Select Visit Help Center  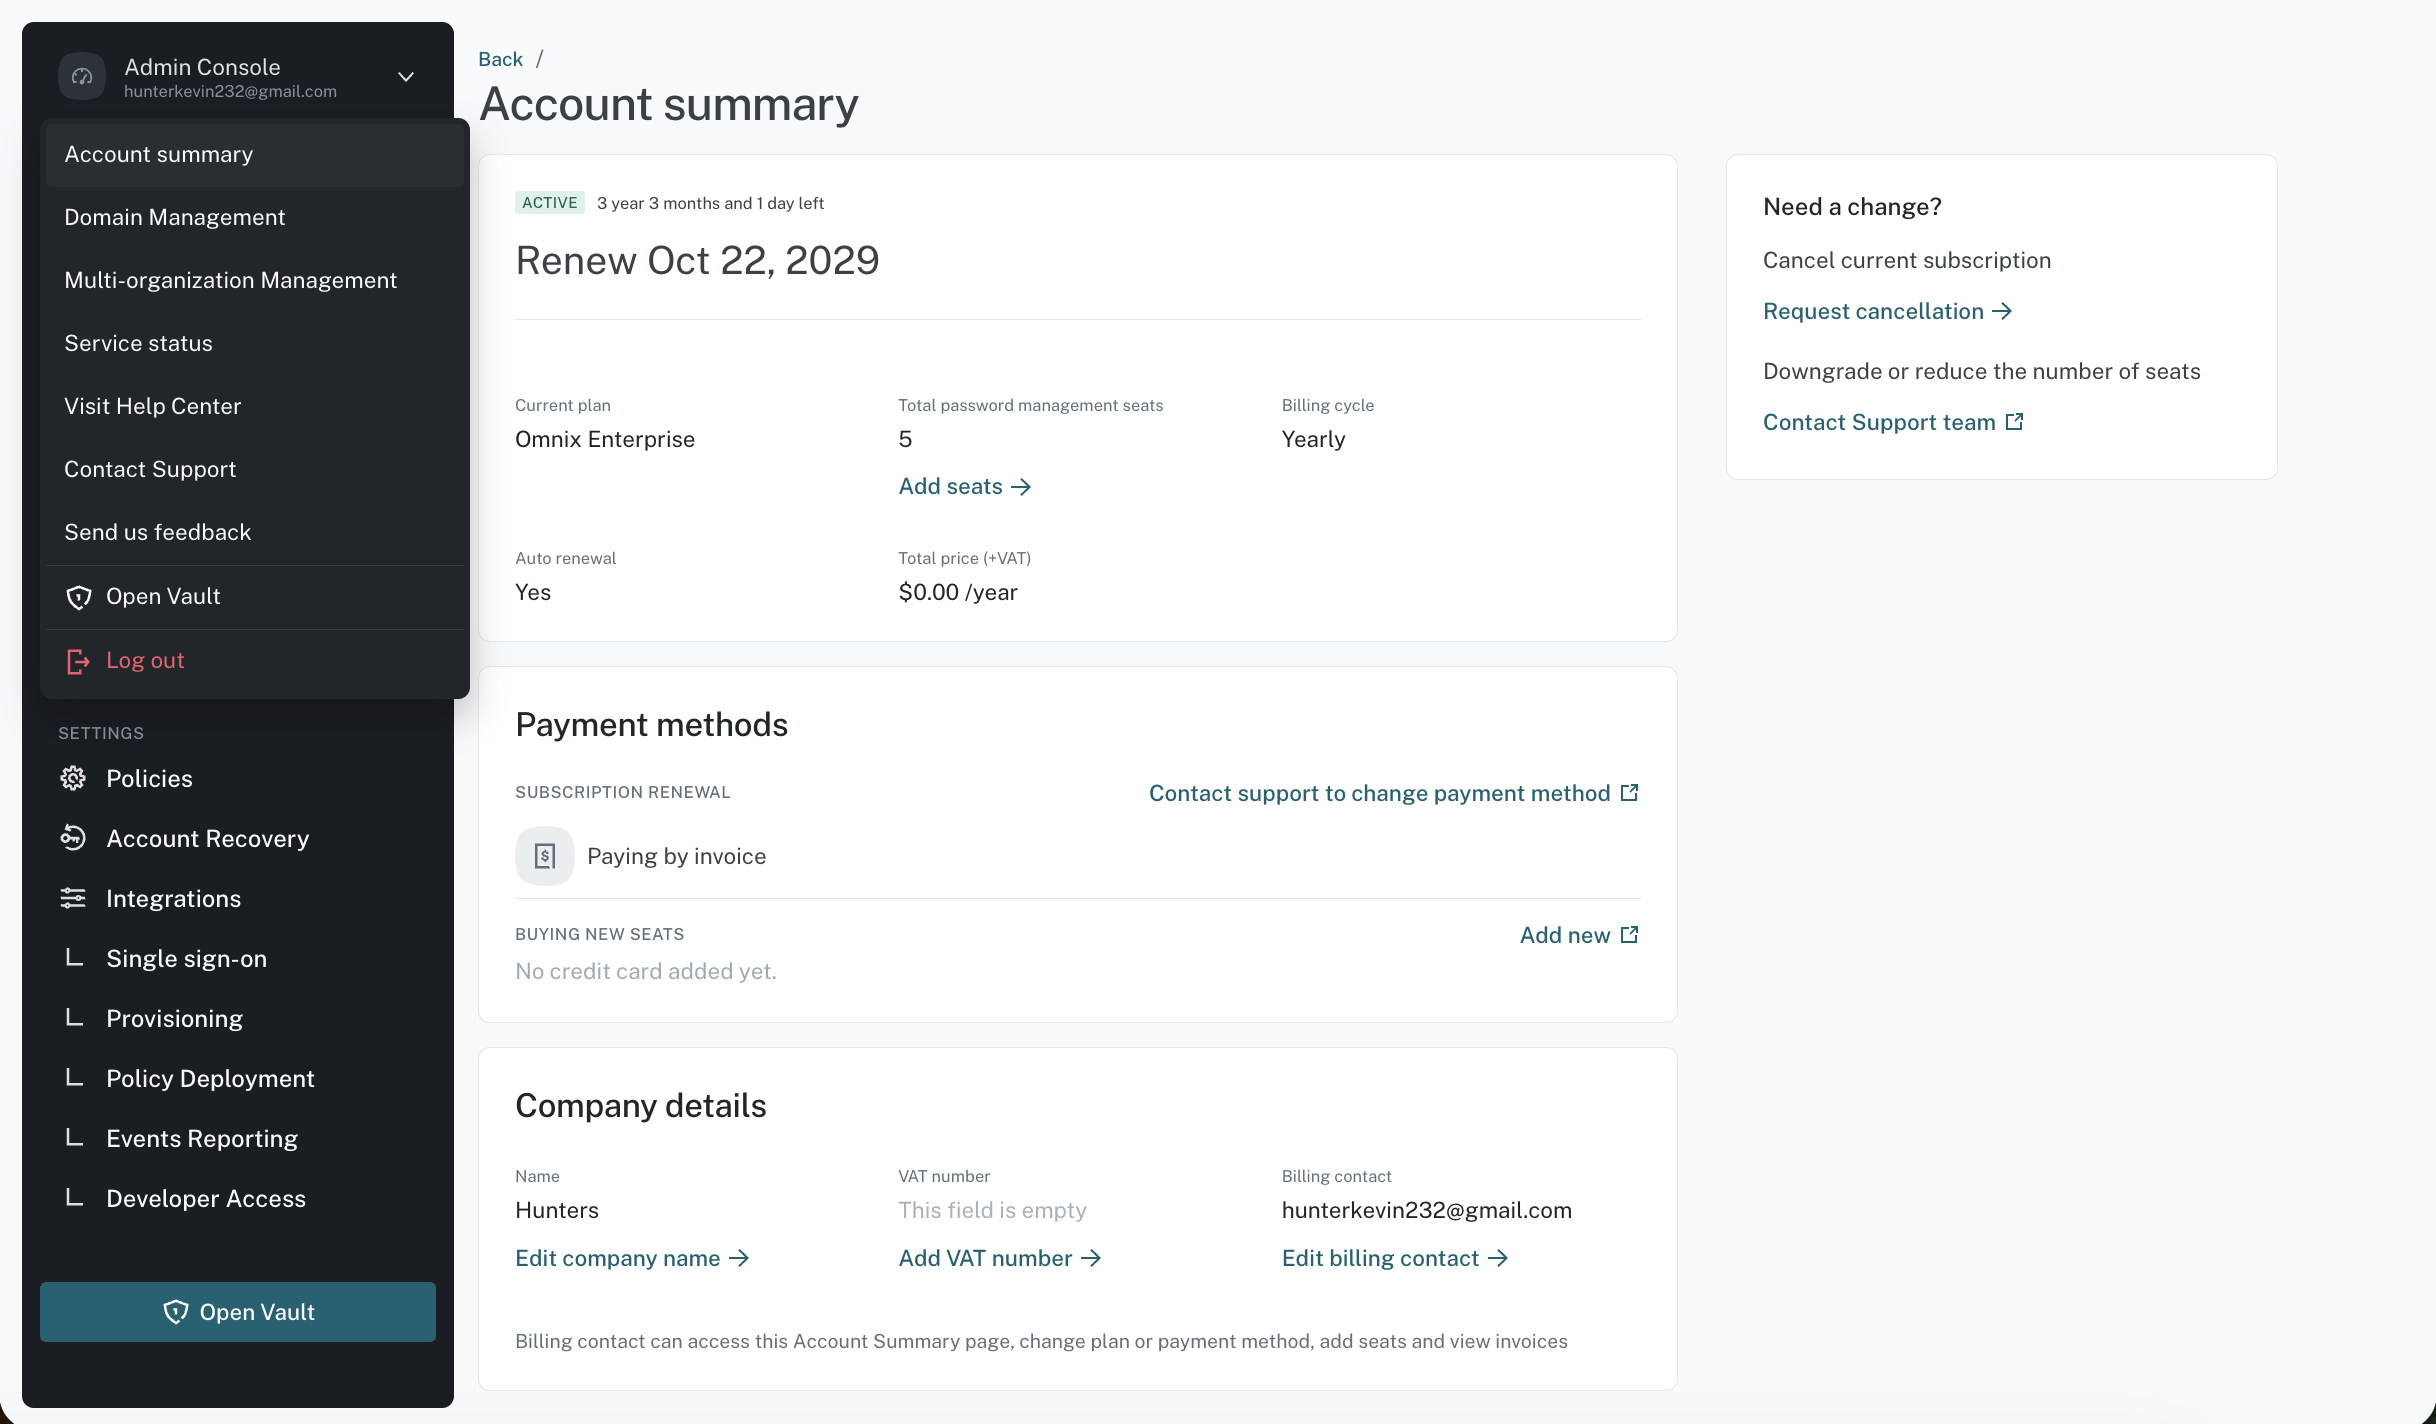pos(255,406)
